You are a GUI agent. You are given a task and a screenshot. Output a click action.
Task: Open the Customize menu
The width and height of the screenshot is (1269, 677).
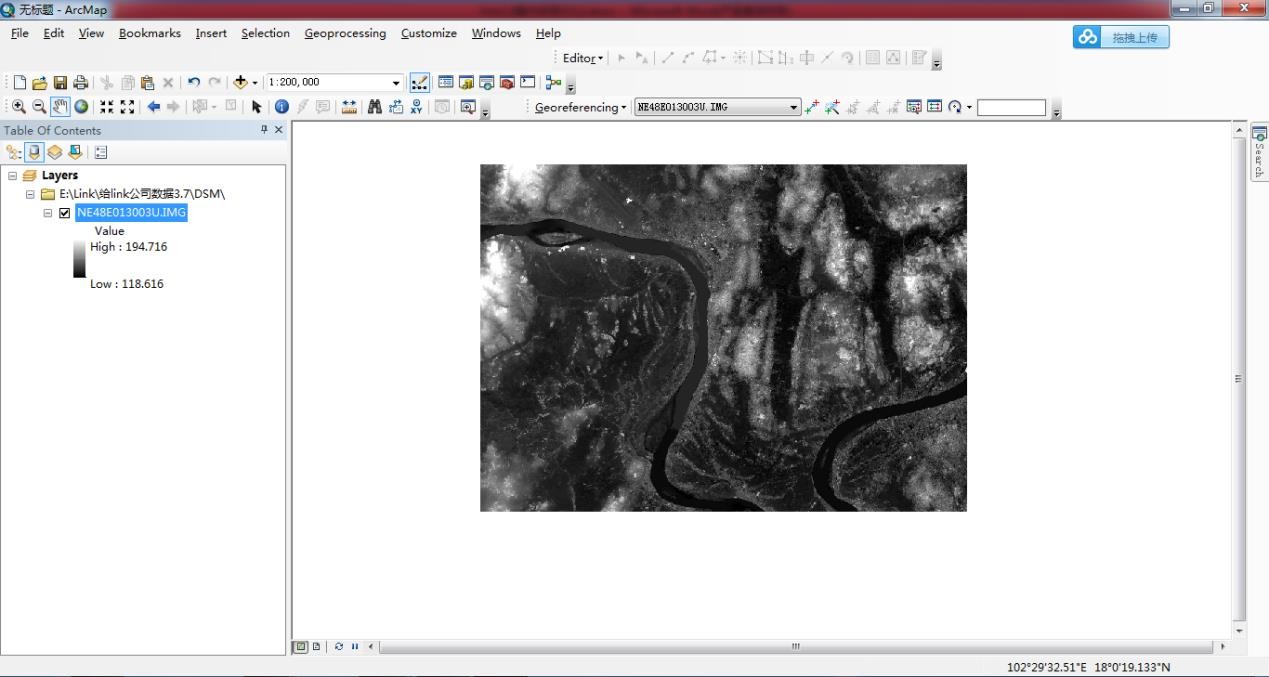(x=429, y=33)
